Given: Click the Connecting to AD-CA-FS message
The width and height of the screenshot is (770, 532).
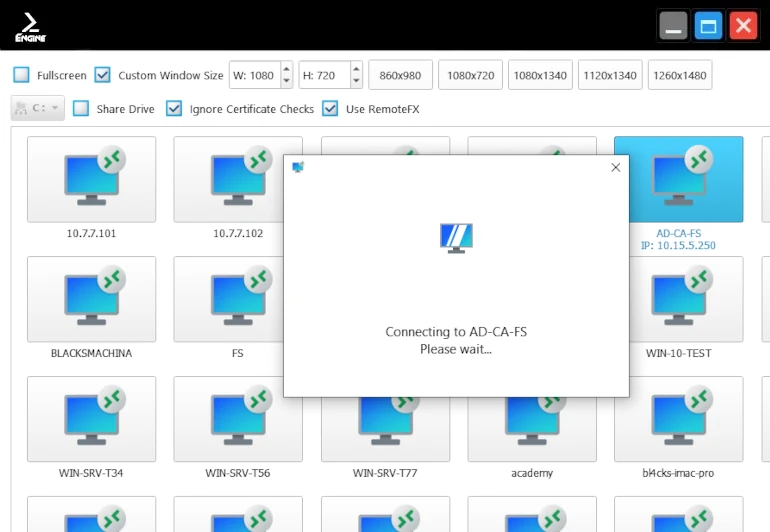Looking at the screenshot, I should coord(456,332).
